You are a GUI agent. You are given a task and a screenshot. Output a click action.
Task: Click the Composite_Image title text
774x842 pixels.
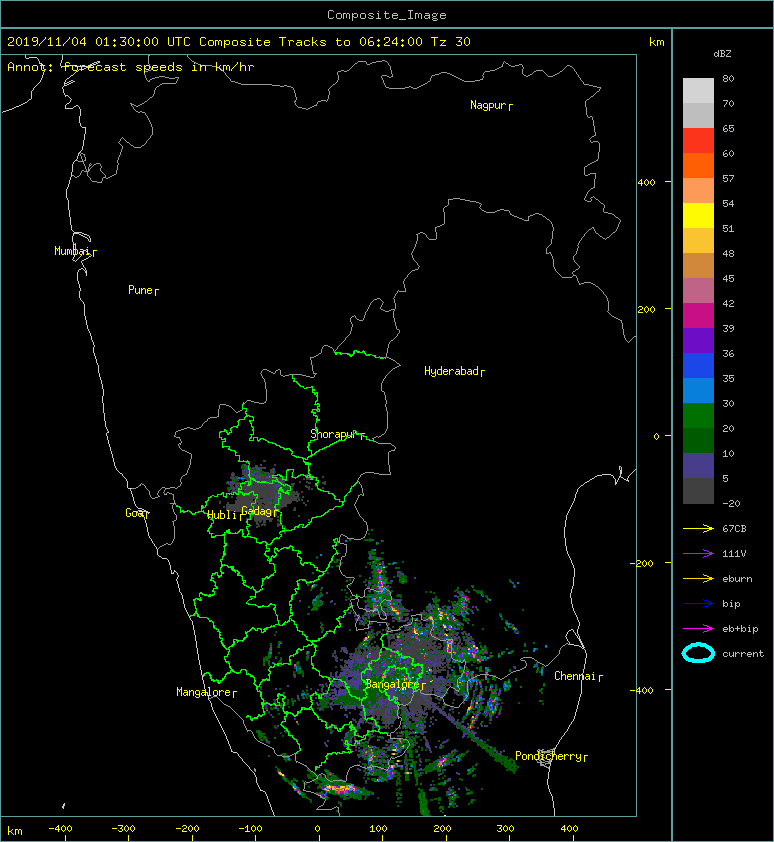(x=387, y=15)
